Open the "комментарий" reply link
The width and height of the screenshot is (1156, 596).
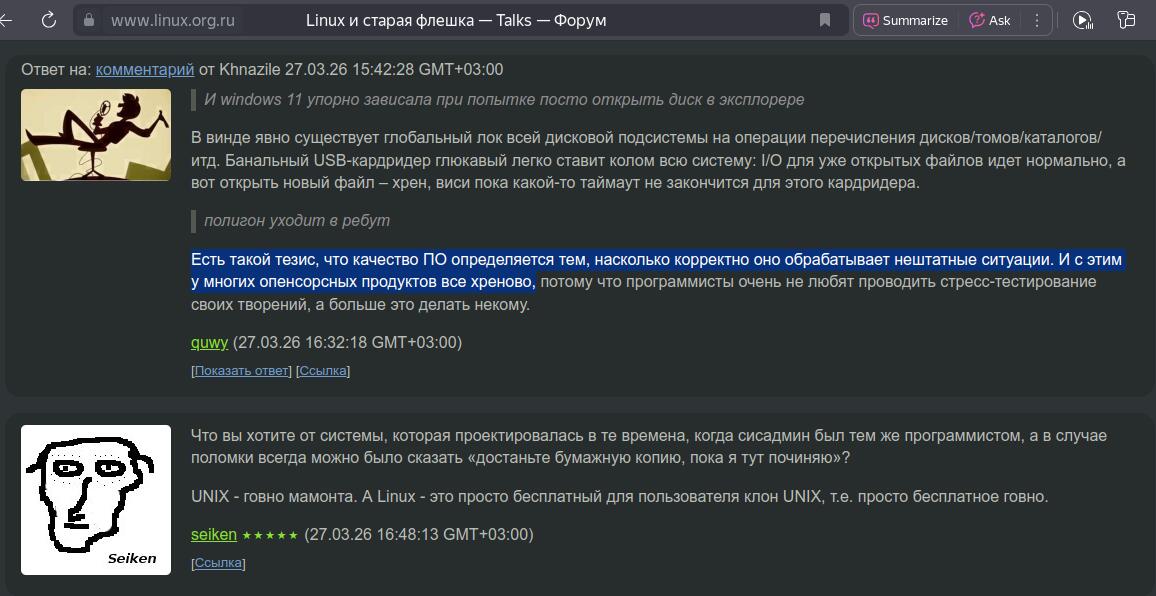click(x=145, y=69)
